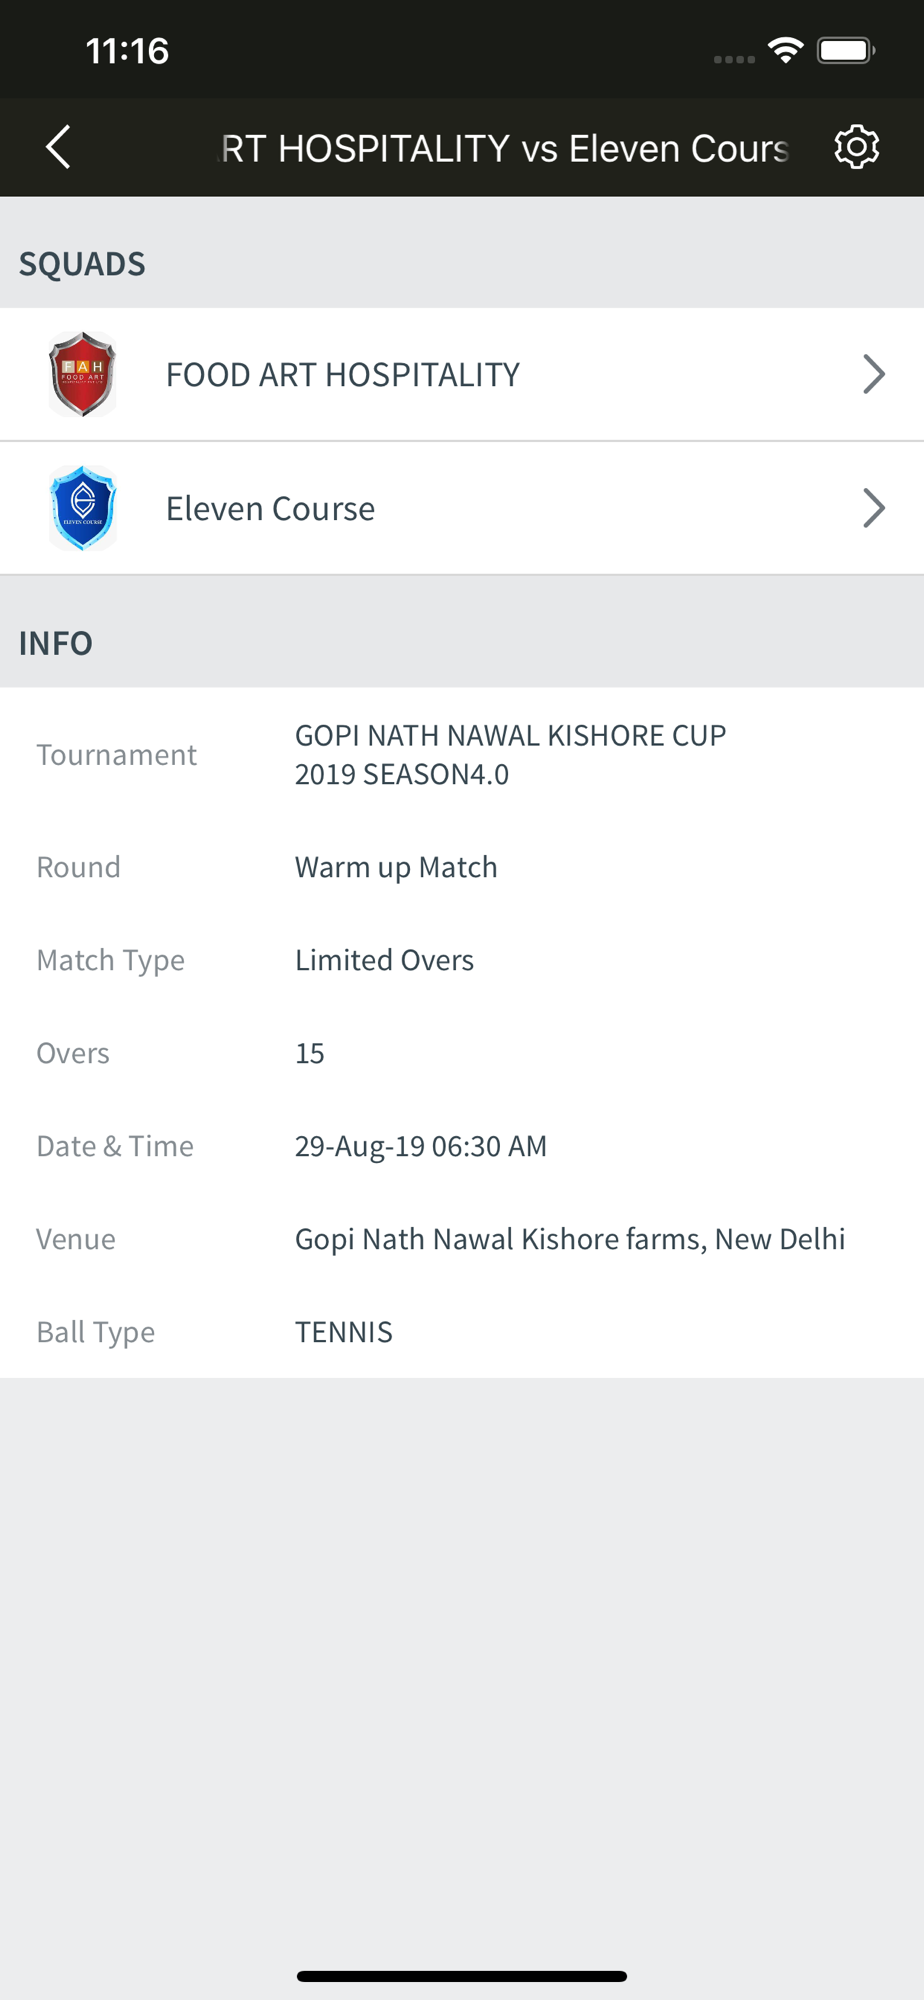
Task: Tap the overs value 15
Action: pyautogui.click(x=309, y=1053)
